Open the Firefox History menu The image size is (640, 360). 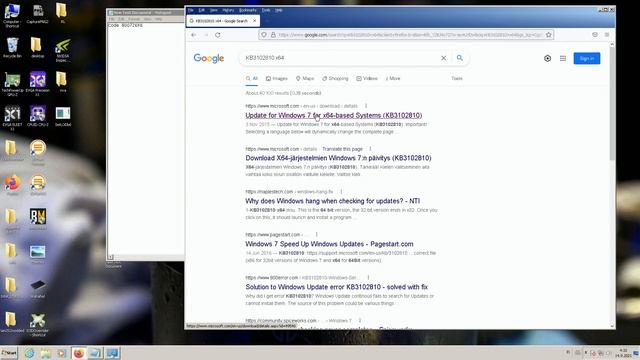228,10
